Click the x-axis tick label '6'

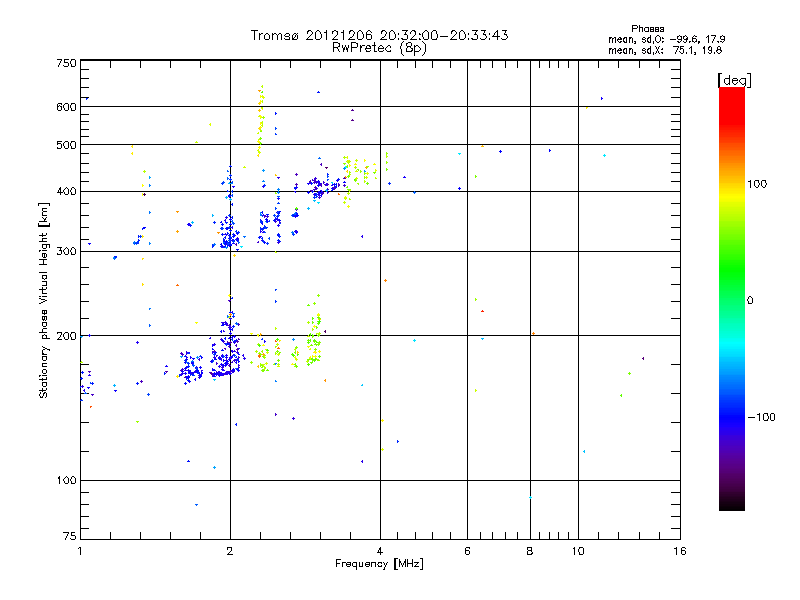(x=467, y=551)
